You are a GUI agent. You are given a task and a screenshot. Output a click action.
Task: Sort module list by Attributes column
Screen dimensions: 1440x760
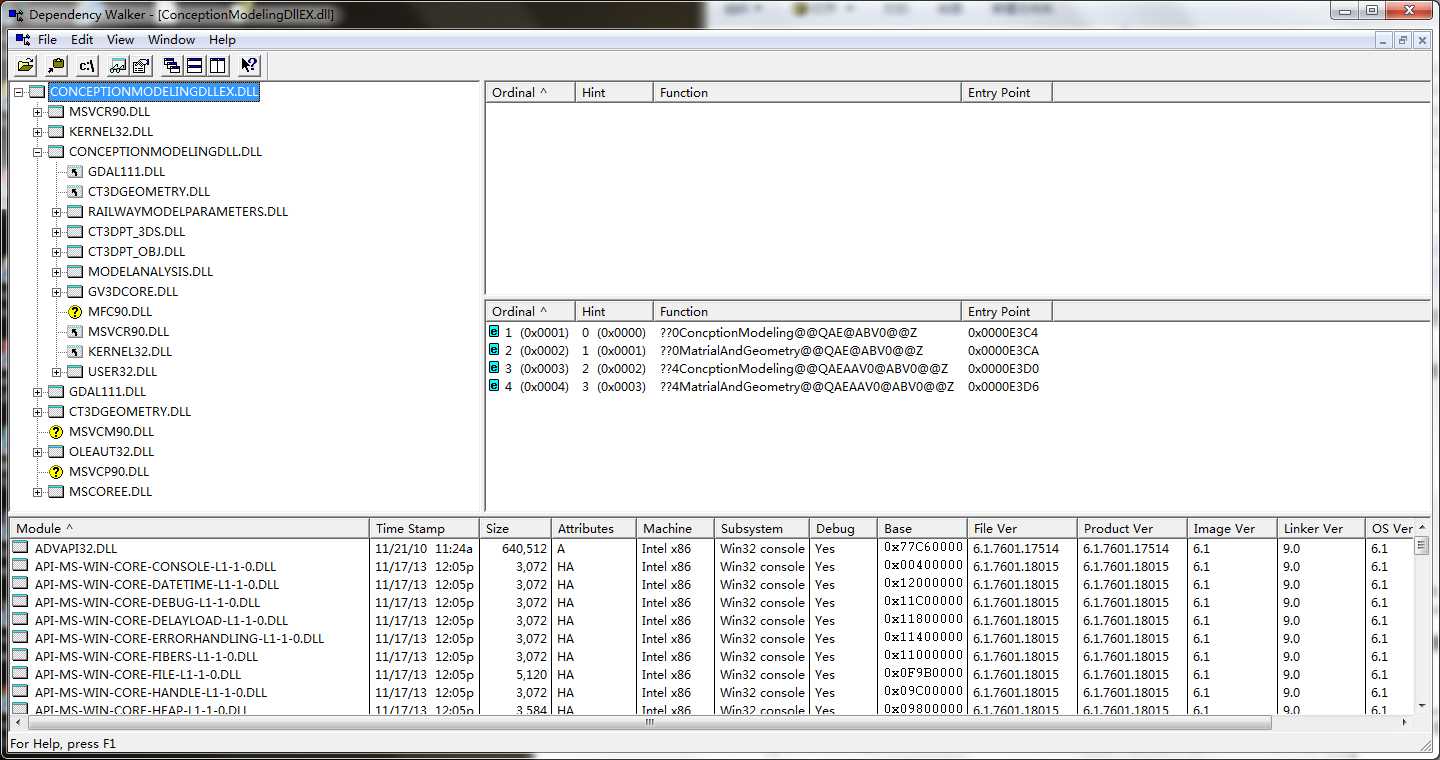pyautogui.click(x=593, y=528)
